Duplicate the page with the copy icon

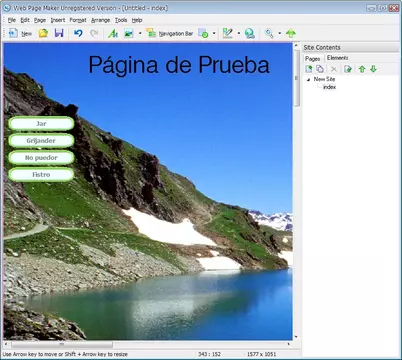tap(320, 69)
